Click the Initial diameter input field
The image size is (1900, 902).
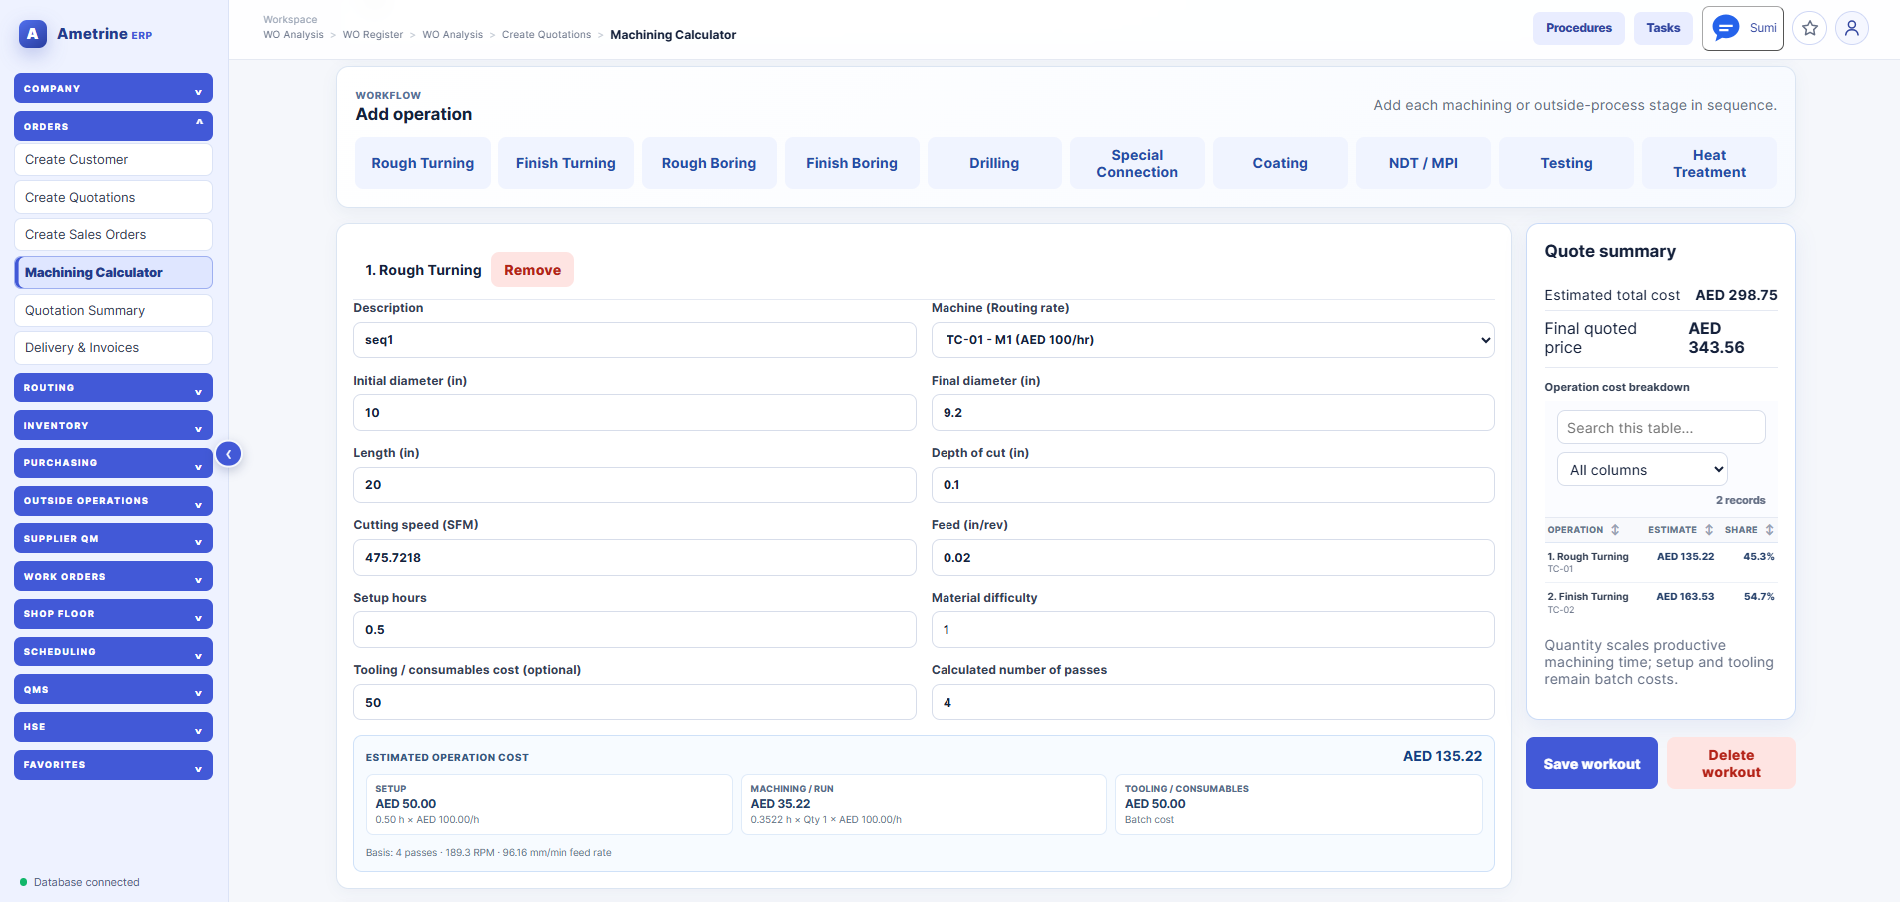(x=635, y=412)
